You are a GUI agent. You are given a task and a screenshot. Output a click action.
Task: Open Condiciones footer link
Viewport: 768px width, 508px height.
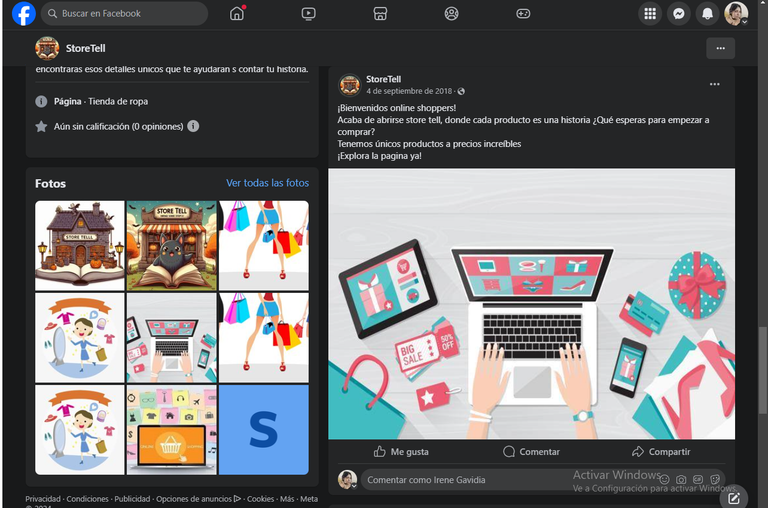[x=88, y=499]
